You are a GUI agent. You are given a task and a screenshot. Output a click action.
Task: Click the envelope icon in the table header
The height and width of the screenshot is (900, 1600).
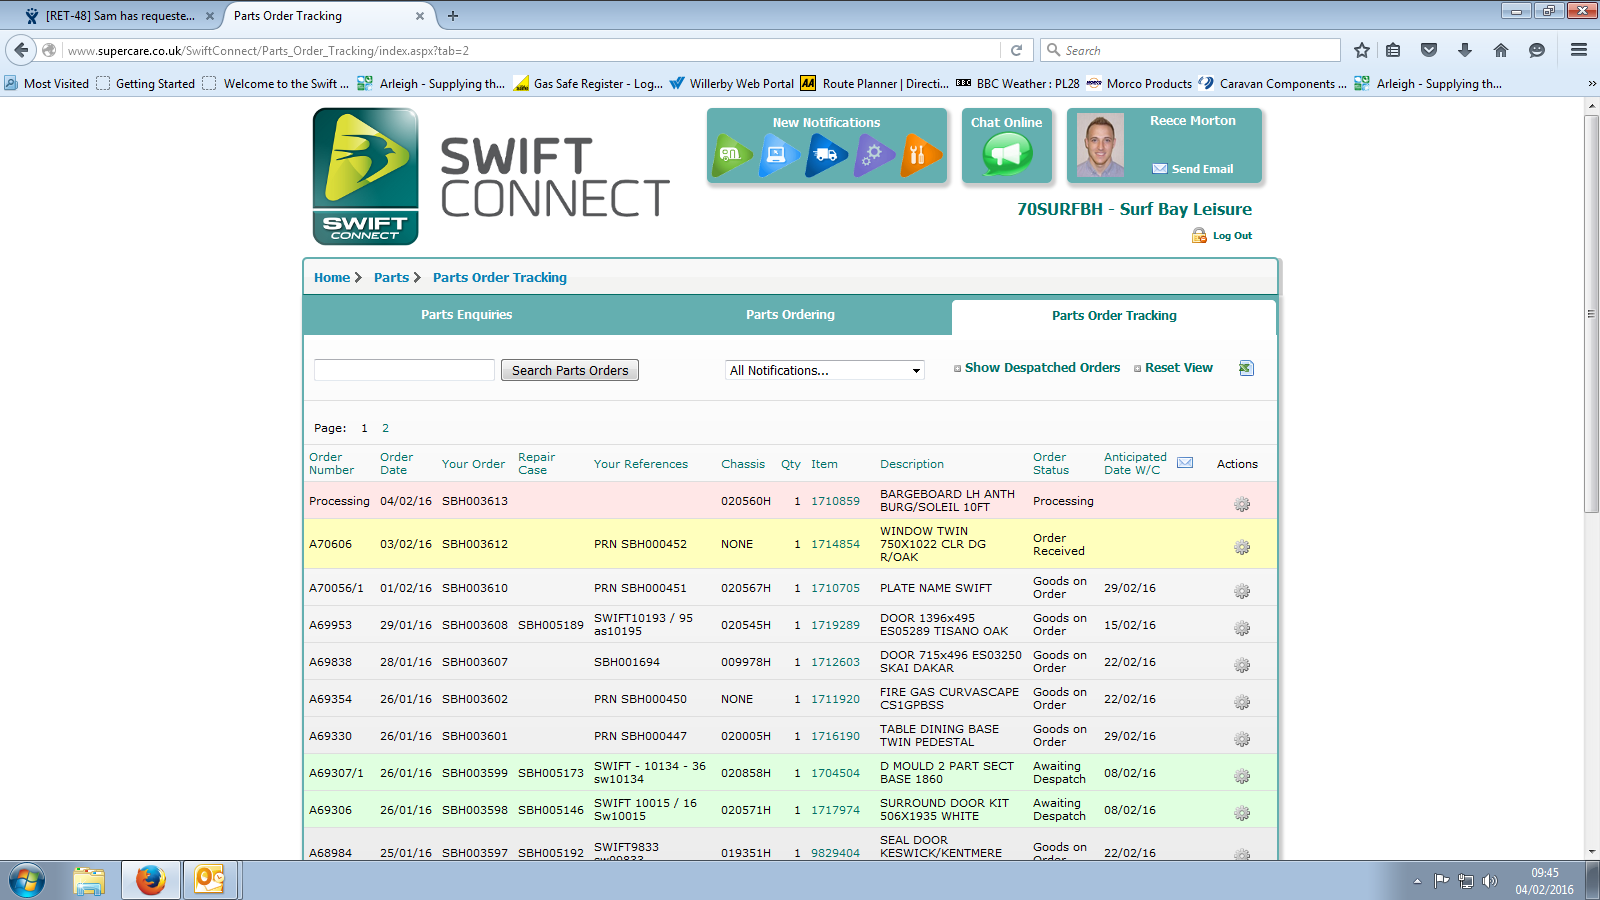click(1185, 463)
